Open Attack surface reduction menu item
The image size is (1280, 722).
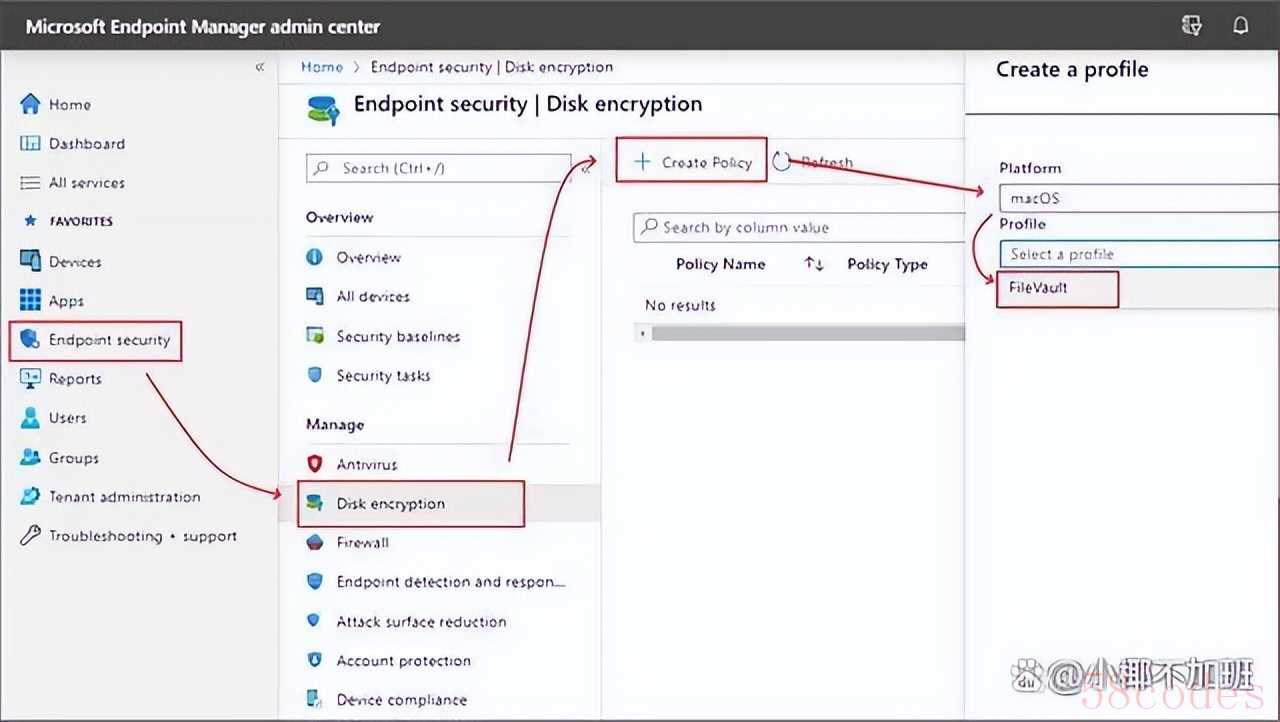tap(421, 621)
